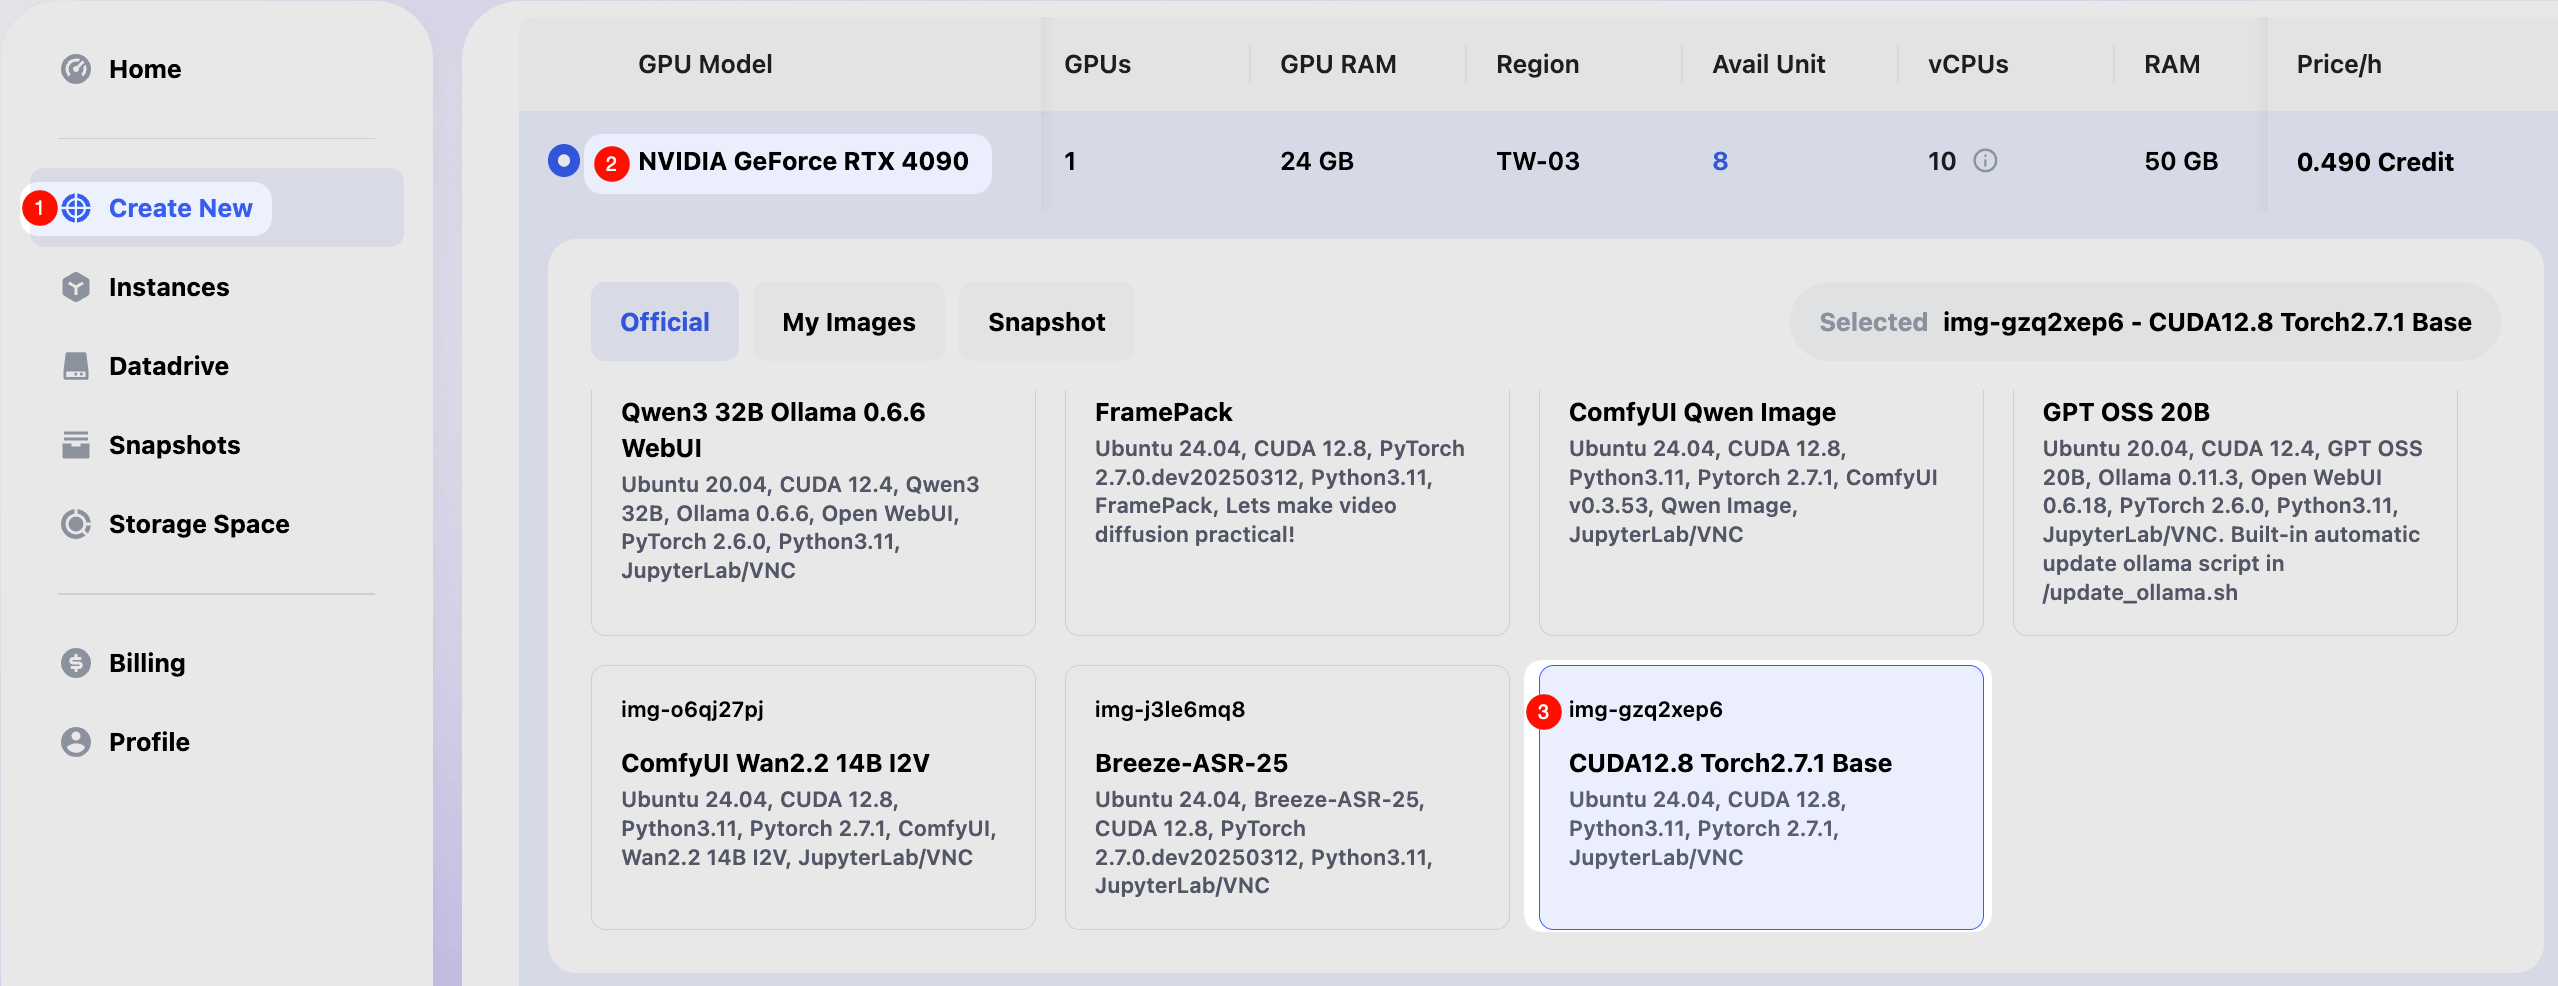Screen dimensions: 2558x986
Task: Click the Home gauge icon
Action: (76, 69)
